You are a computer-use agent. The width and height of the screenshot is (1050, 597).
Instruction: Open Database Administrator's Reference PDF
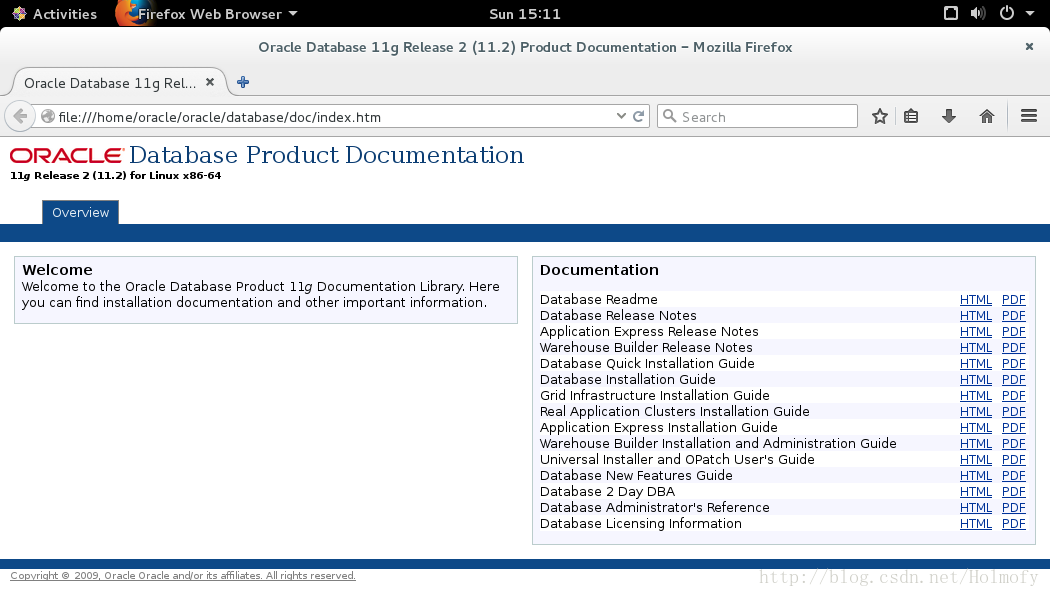1014,508
